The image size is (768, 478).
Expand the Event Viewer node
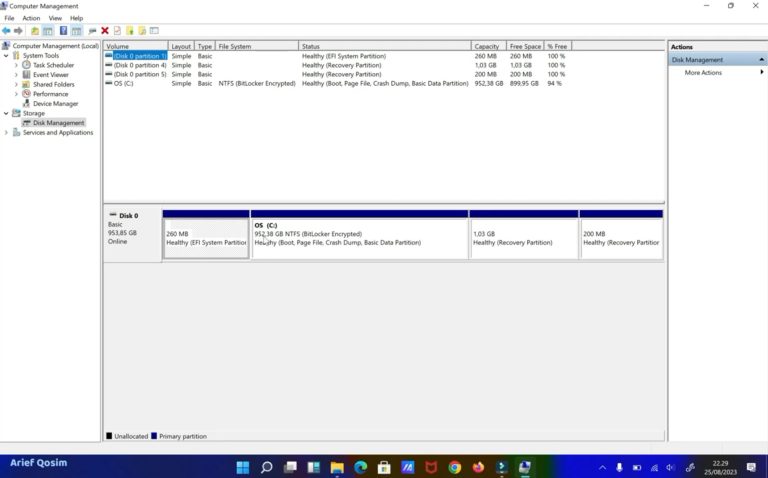(16, 74)
